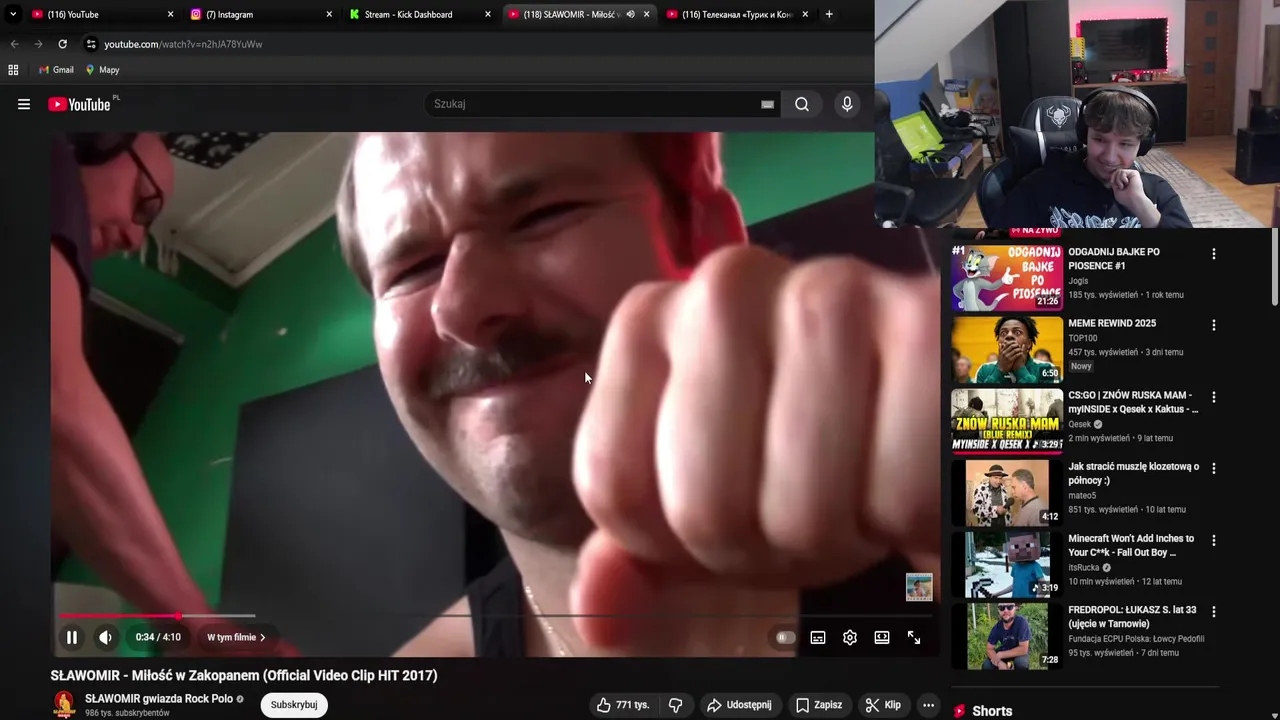Go forward in browser history
Image resolution: width=1280 pixels, height=720 pixels.
click(x=38, y=44)
